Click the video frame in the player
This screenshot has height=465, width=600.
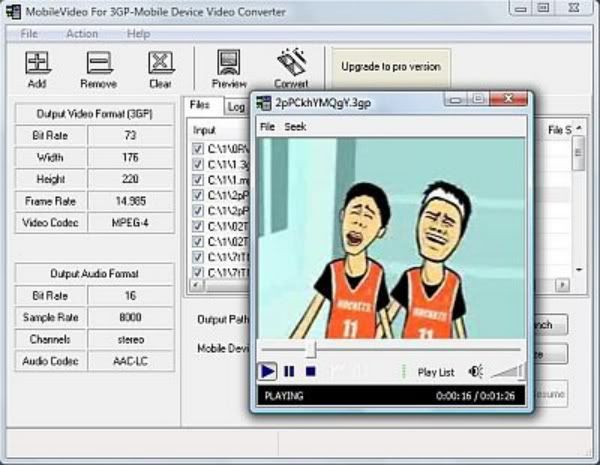(x=391, y=238)
